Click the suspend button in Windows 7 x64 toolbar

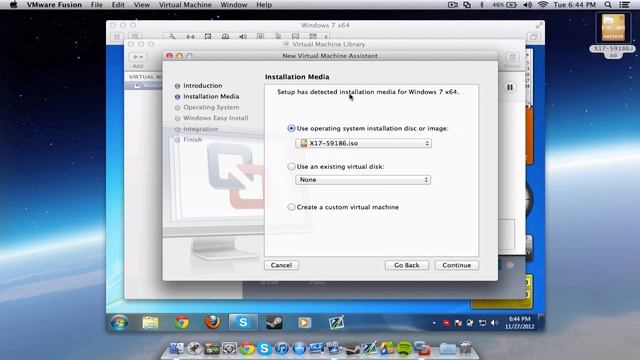pos(117,37)
